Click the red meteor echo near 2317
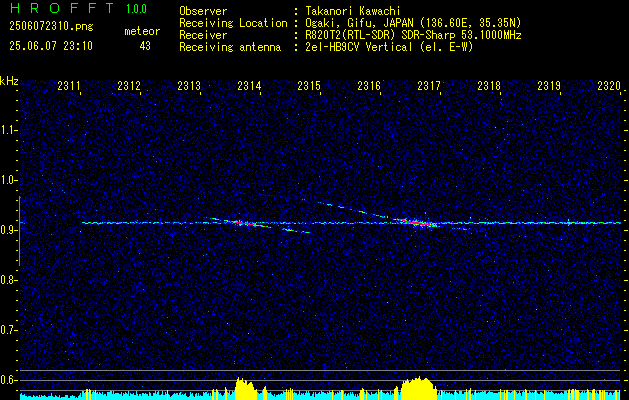This screenshot has width=629, height=400. click(417, 222)
